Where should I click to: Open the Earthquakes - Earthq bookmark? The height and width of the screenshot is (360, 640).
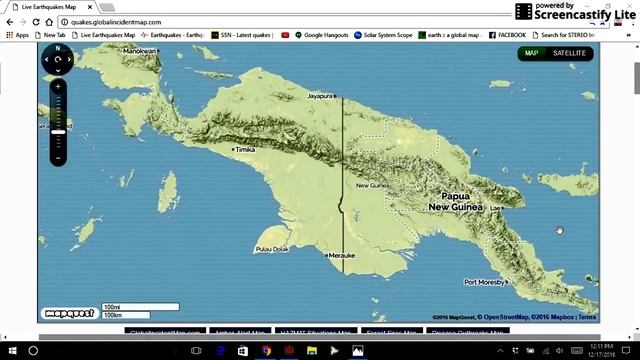coord(172,35)
